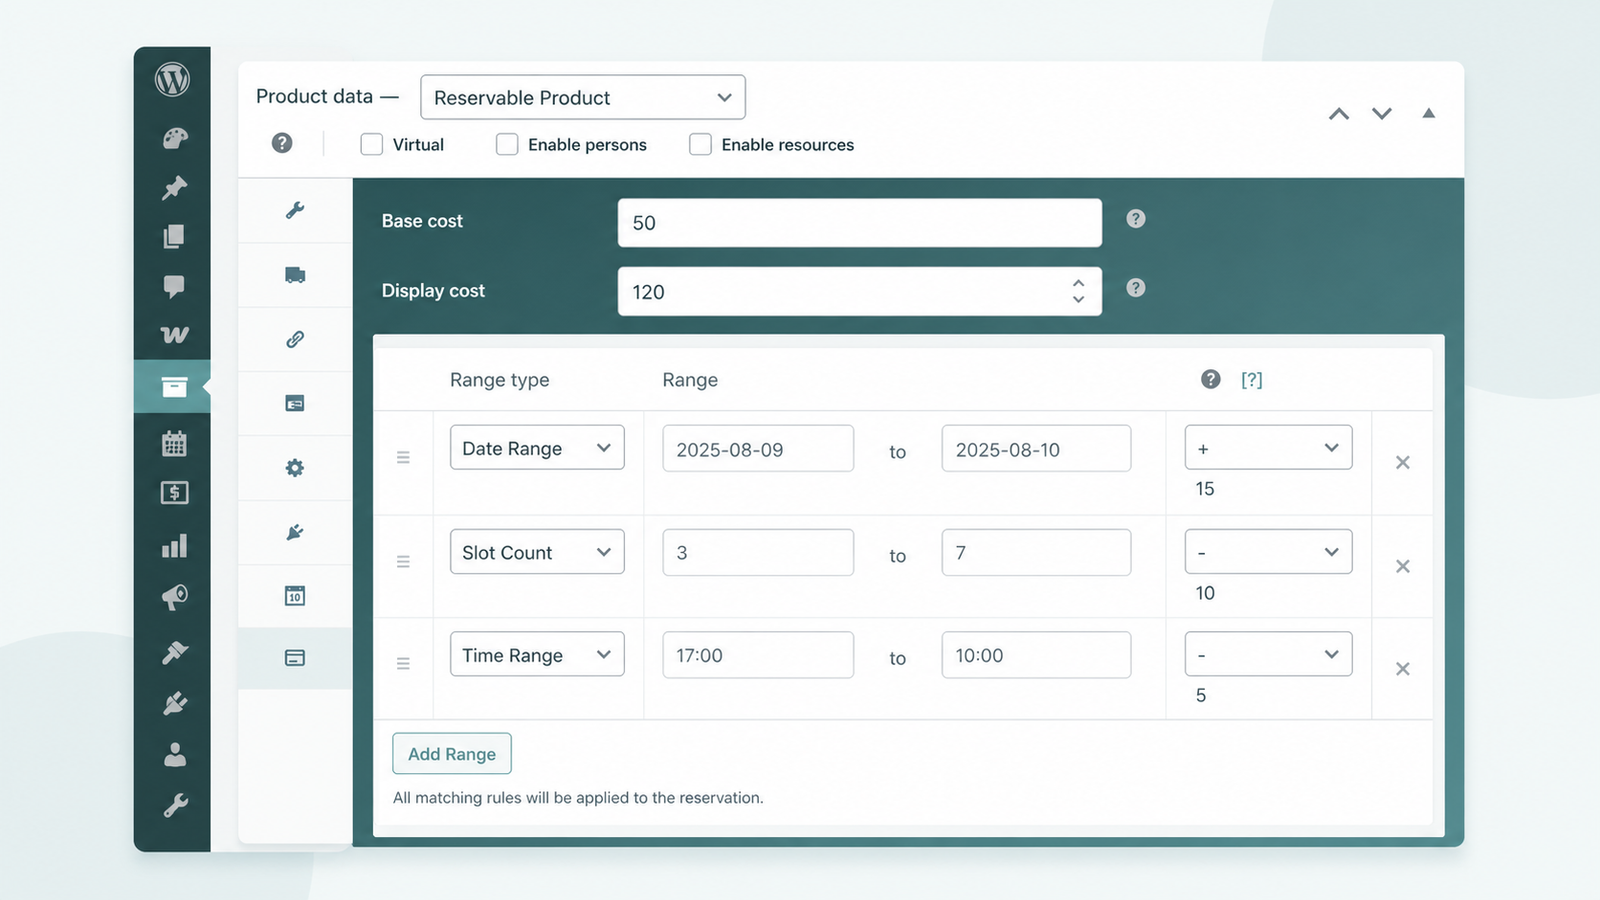Open Shipping truck tab in product data
Screen dimensions: 1600x900
click(295, 275)
